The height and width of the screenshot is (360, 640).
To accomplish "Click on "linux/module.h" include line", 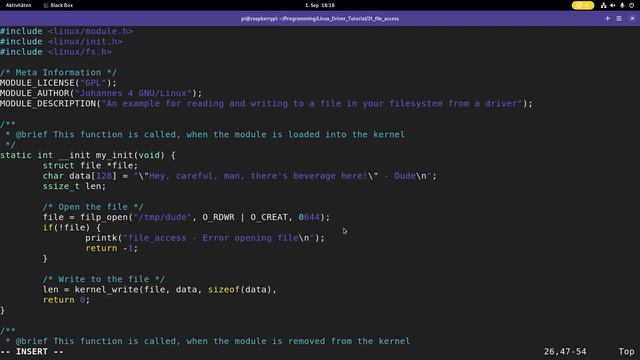I will click(x=67, y=31).
